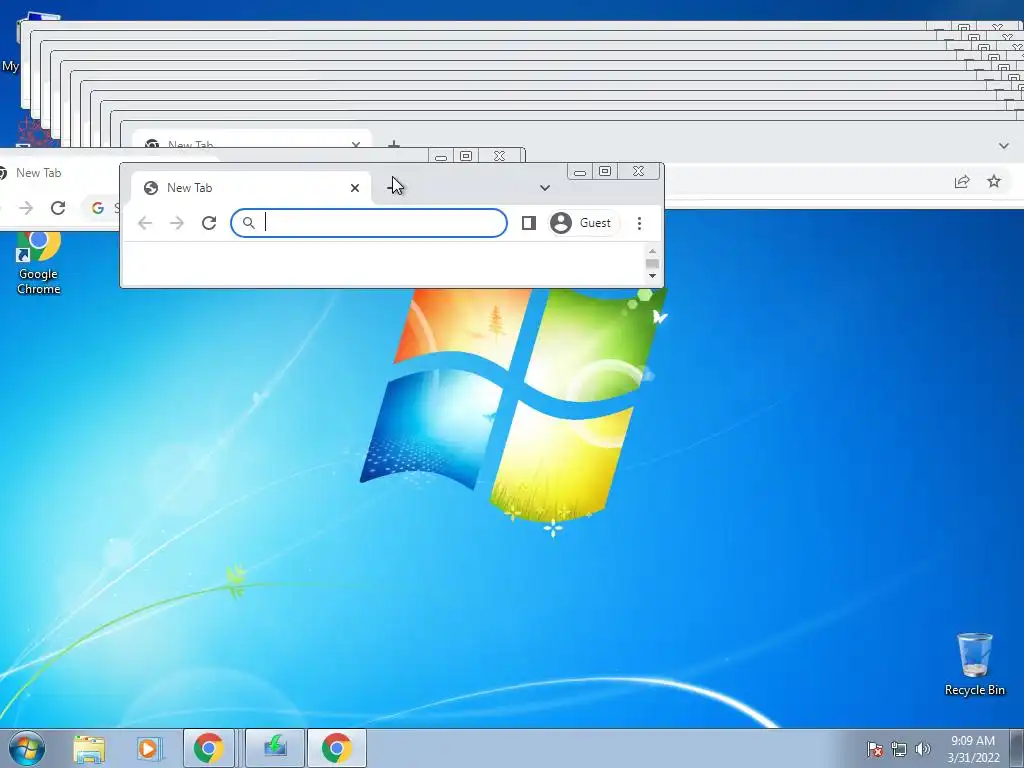Open the installer download taskbar item

pos(275,748)
